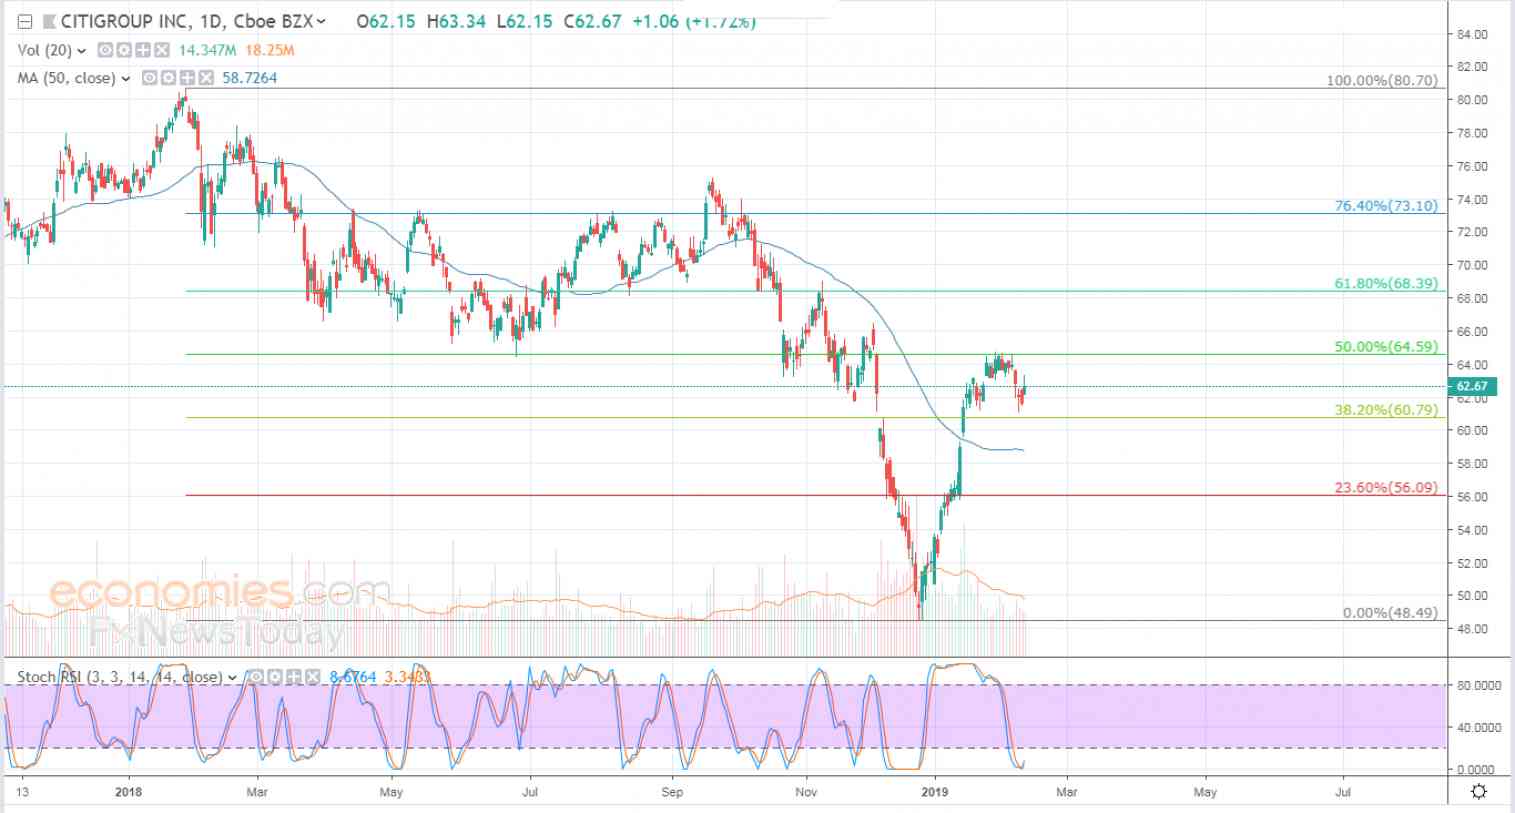
Task: Click the Nov label on the time axis
Action: click(x=806, y=792)
